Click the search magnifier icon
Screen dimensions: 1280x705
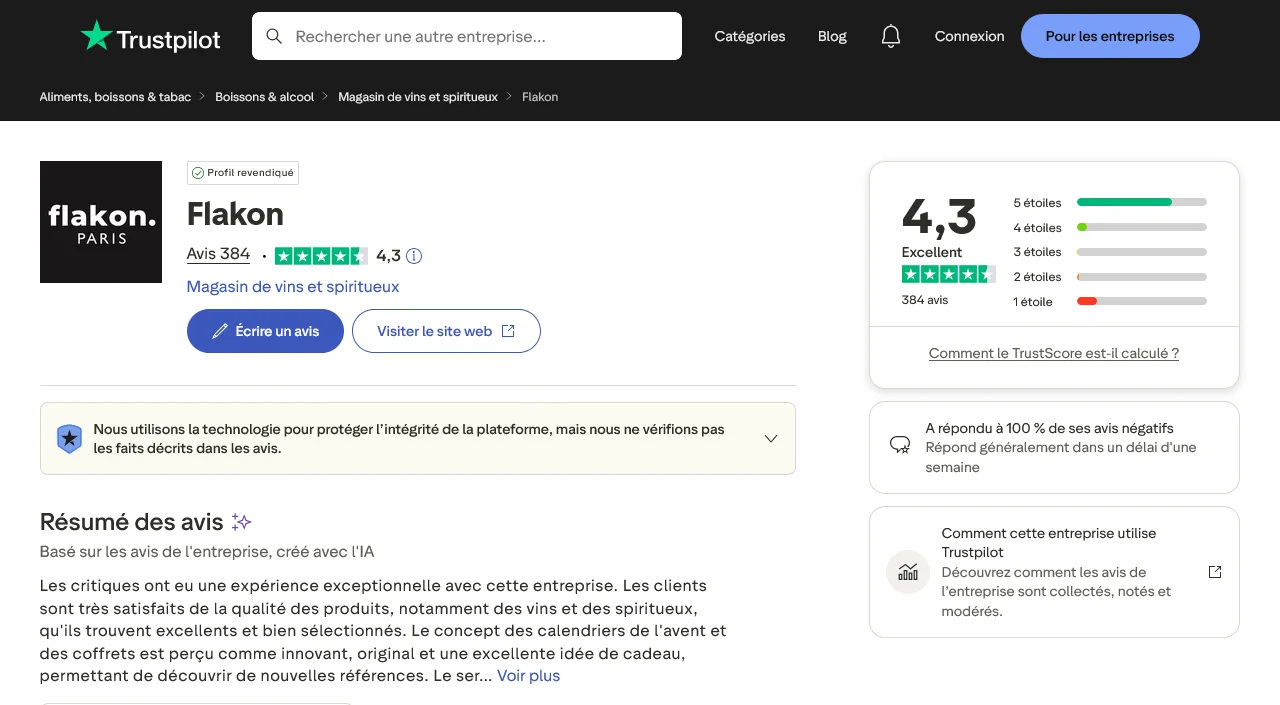click(x=273, y=36)
